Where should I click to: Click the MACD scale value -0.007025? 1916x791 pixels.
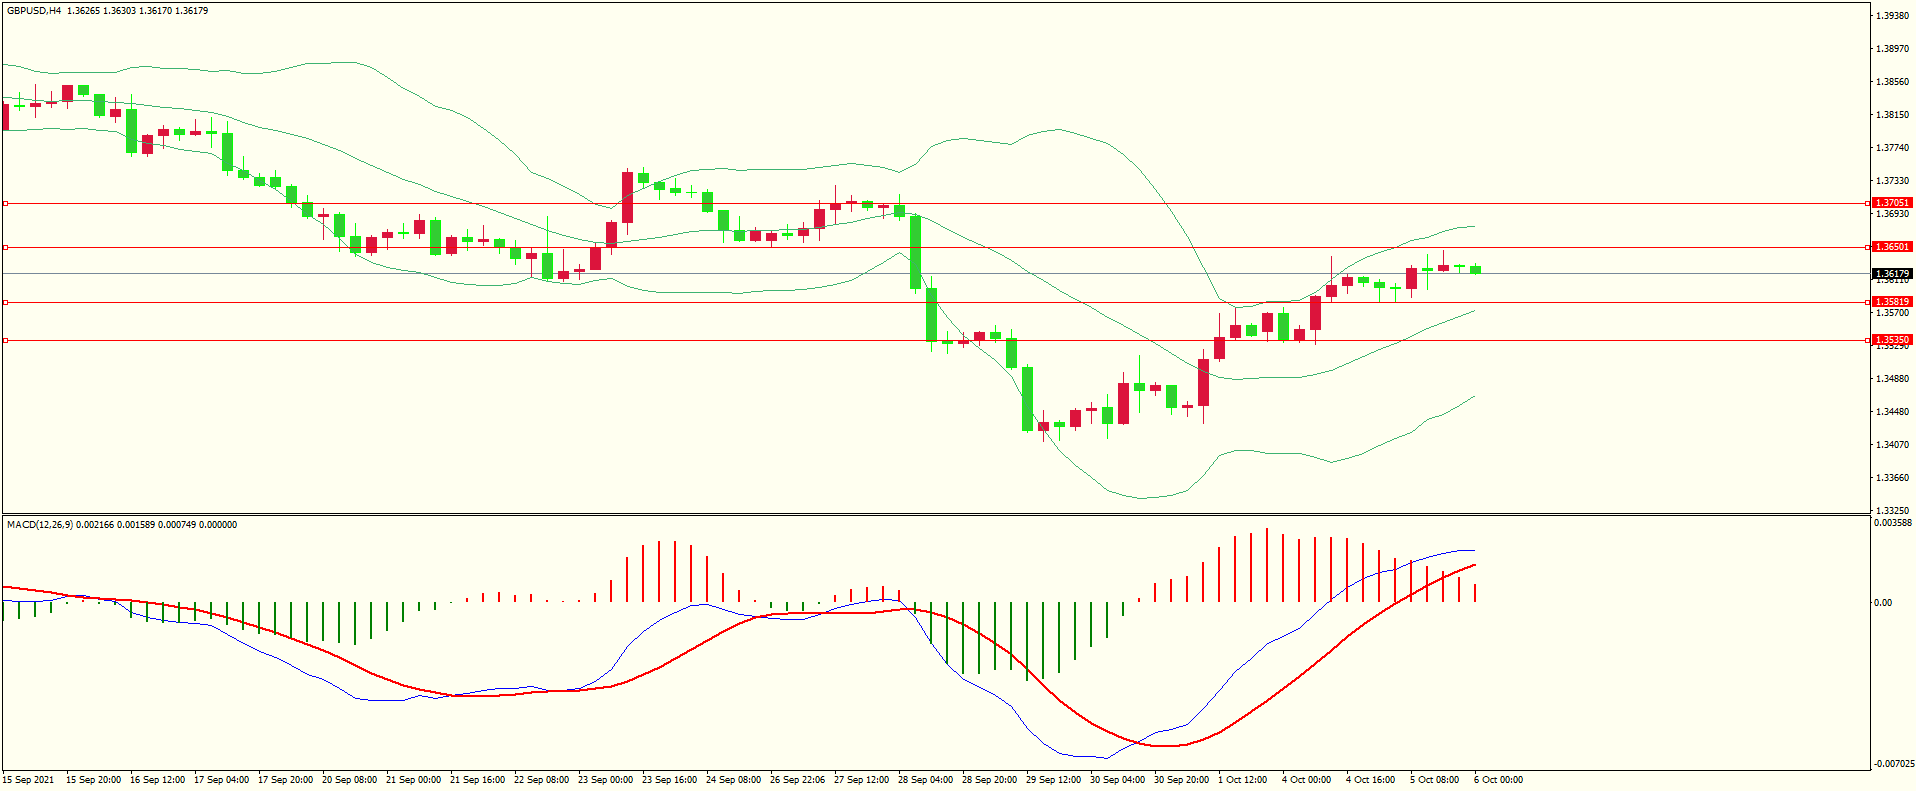1893,764
